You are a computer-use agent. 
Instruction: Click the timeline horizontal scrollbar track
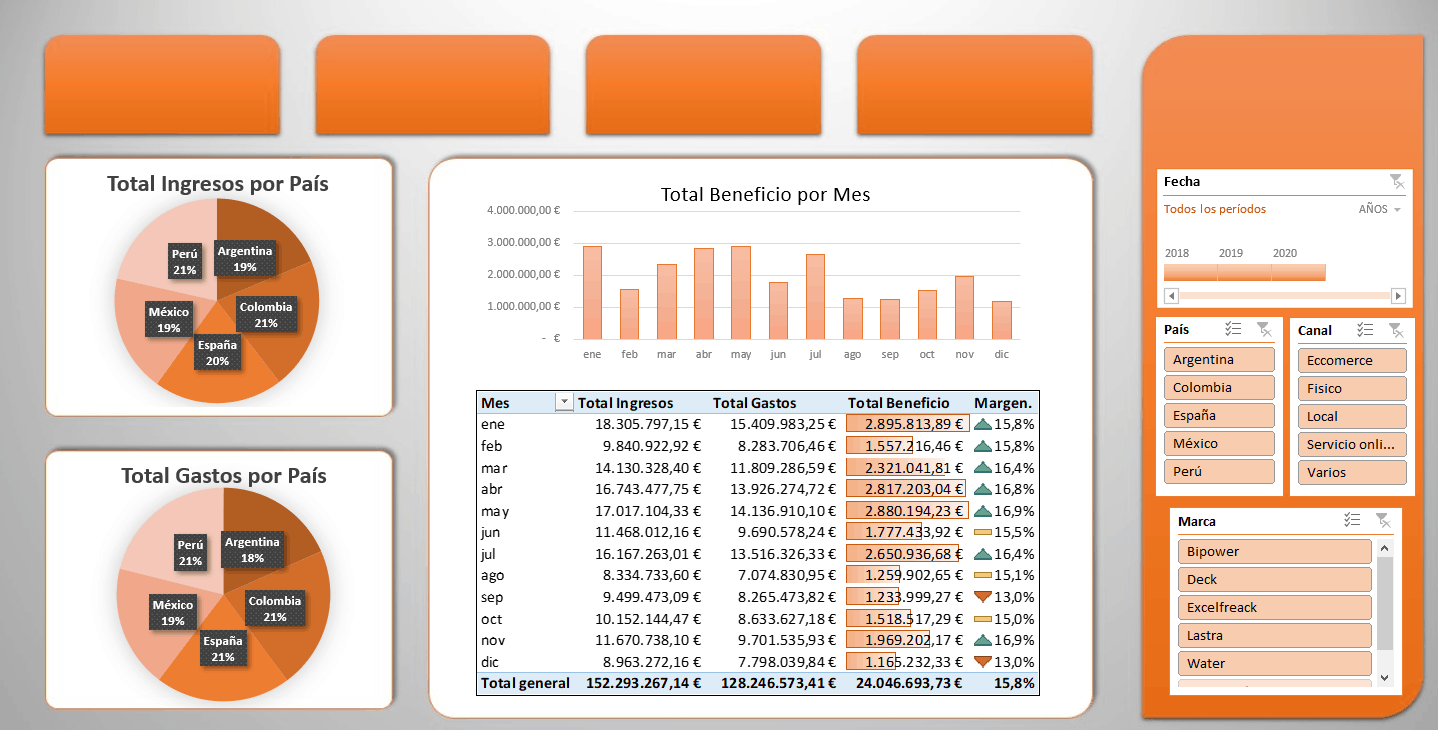pyautogui.click(x=1285, y=296)
